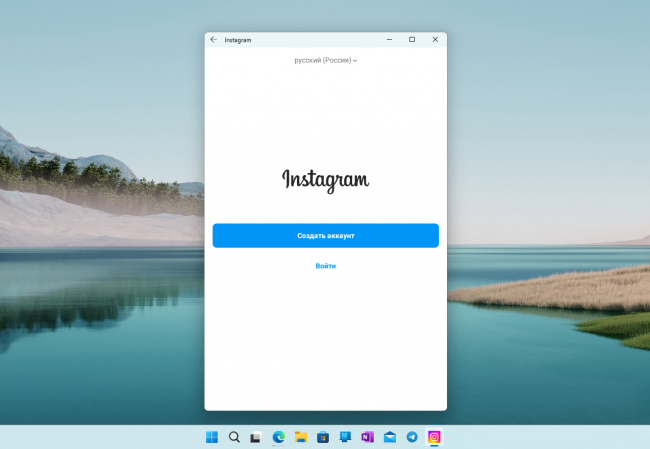Open OneNote from taskbar
Viewport: 650px width, 449px height.
tap(367, 437)
